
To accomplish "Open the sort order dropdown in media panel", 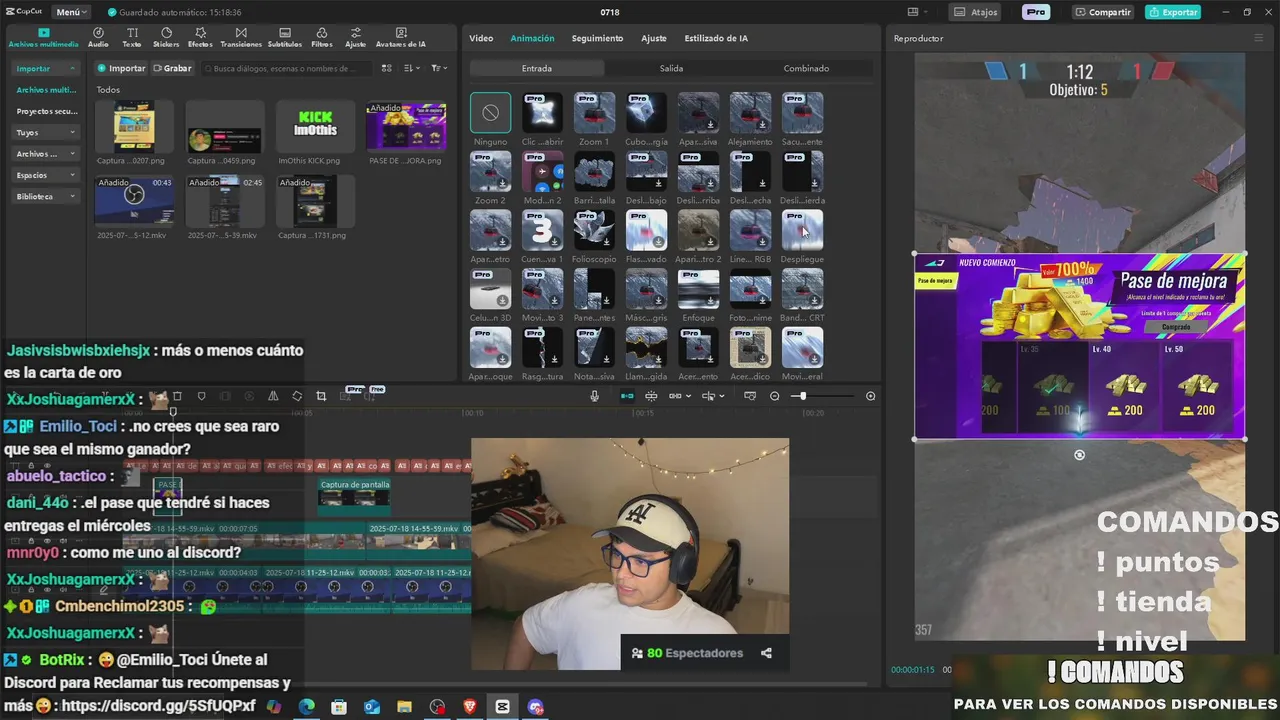I will tap(412, 68).
